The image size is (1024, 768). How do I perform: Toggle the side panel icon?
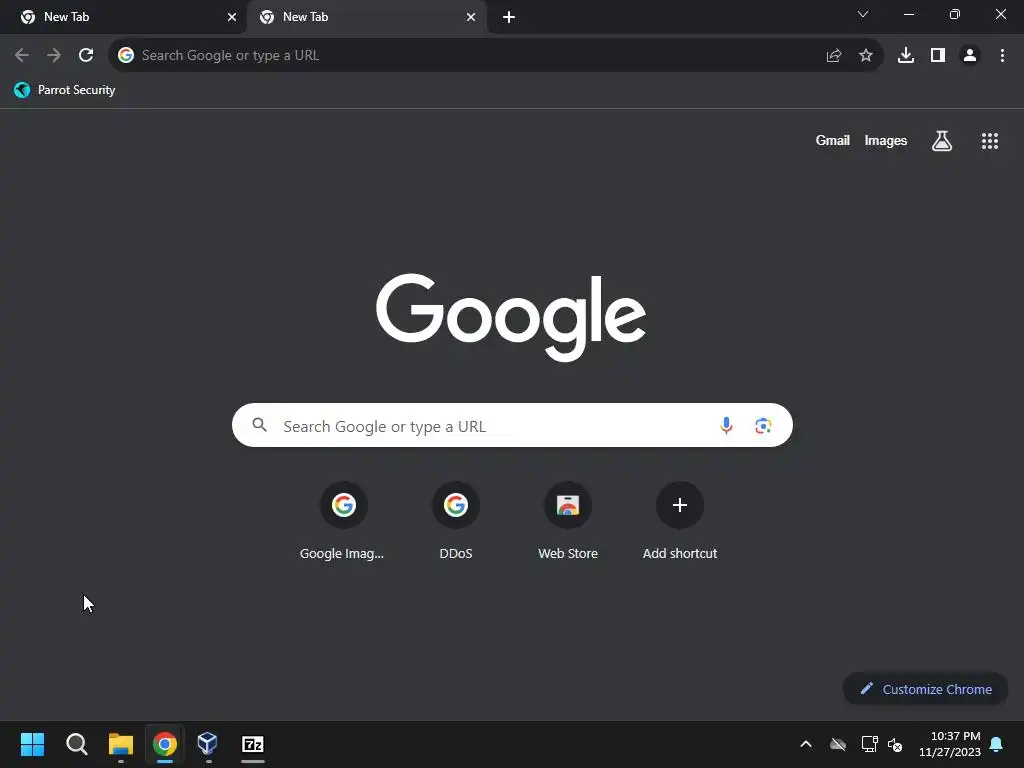click(x=938, y=56)
